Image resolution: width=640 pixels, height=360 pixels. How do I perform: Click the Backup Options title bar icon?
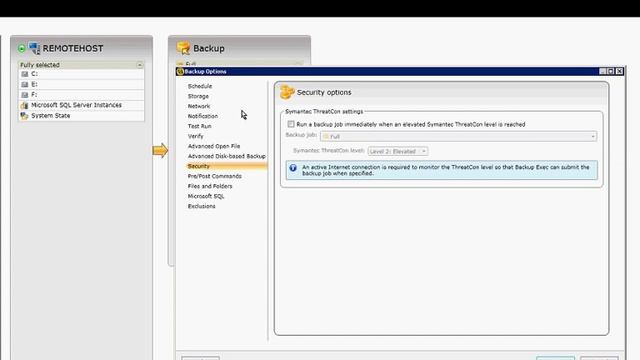click(180, 71)
